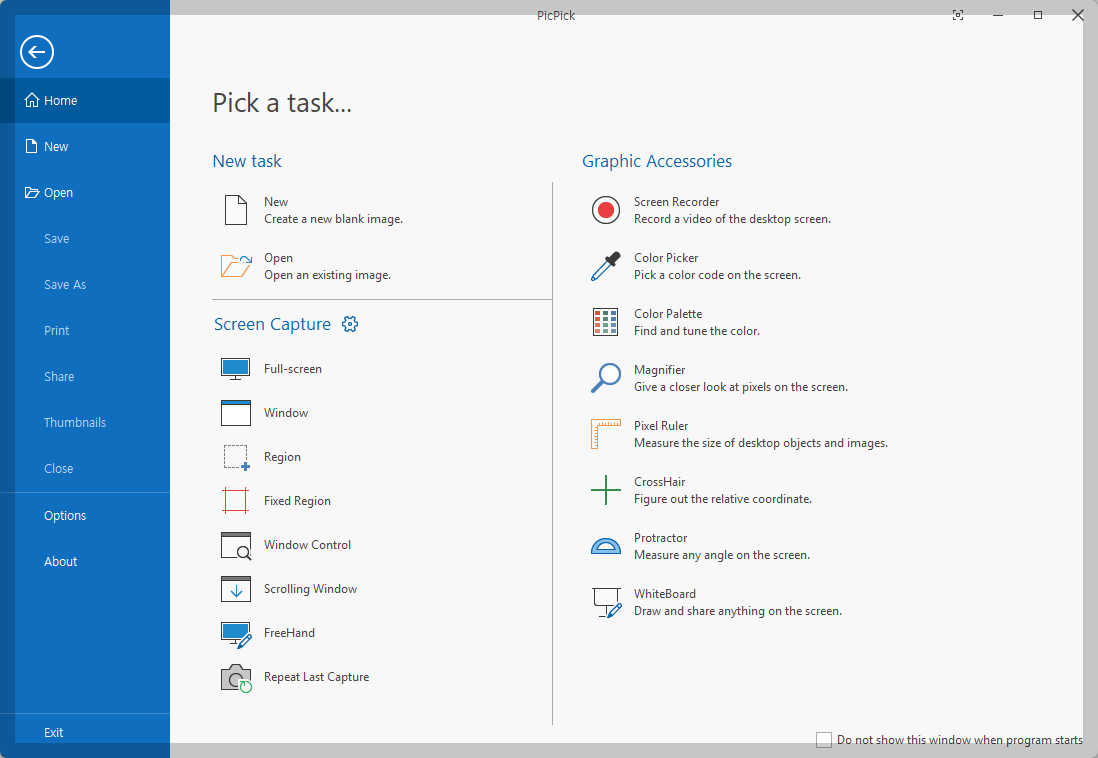Choose Share in the sidebar
The width and height of the screenshot is (1098, 758).
pos(85,376)
